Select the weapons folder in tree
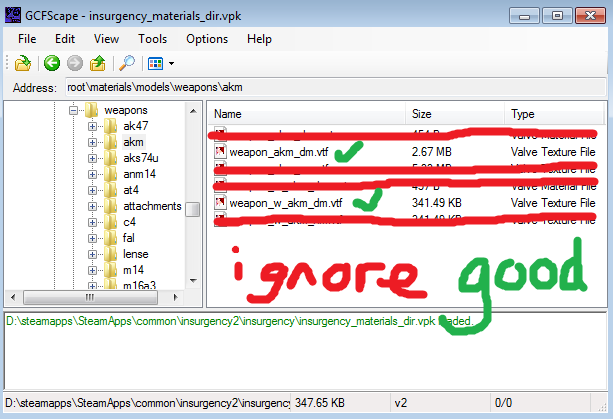 [126, 110]
